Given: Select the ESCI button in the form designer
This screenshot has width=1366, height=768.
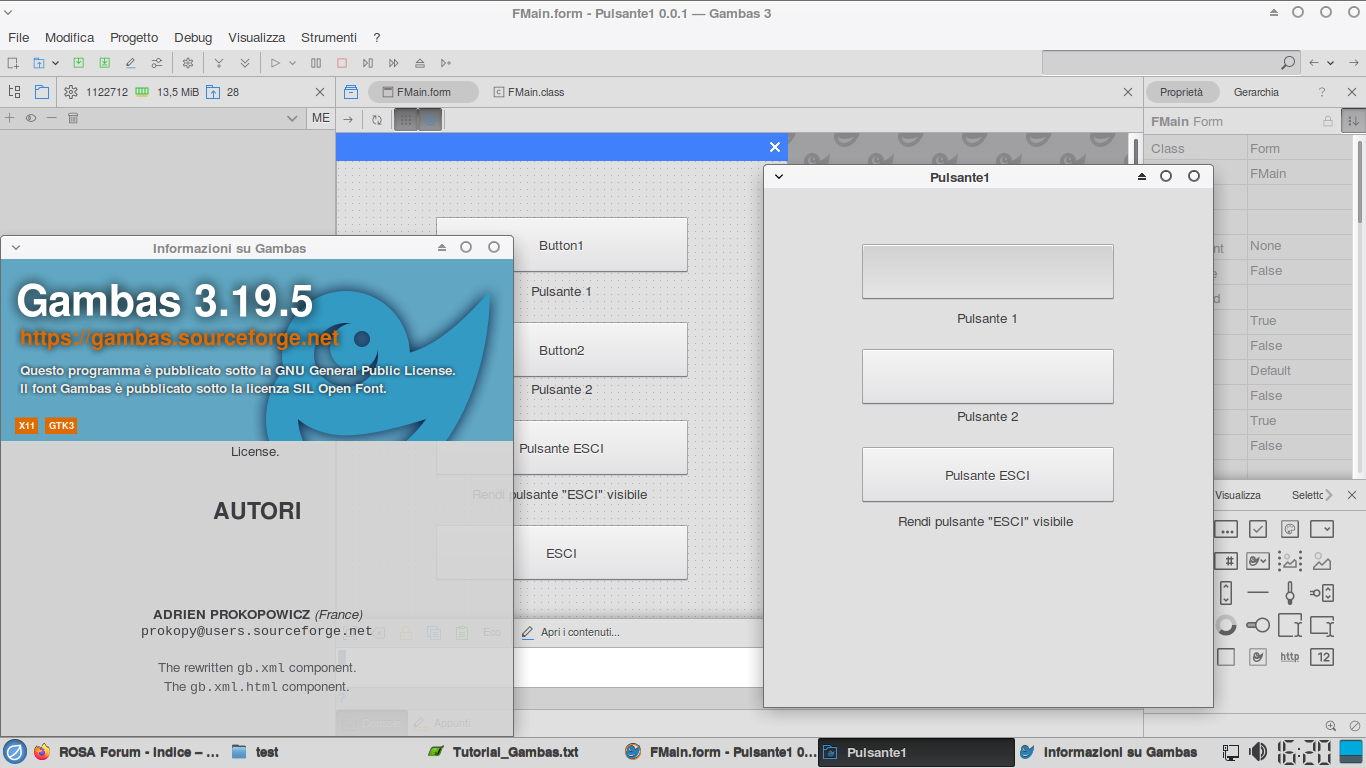Looking at the screenshot, I should click(561, 553).
